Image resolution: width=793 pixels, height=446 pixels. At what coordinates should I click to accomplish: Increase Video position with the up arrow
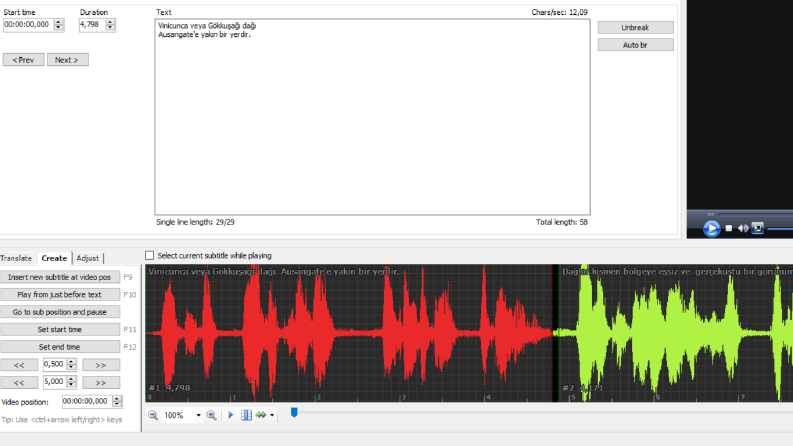click(x=117, y=398)
